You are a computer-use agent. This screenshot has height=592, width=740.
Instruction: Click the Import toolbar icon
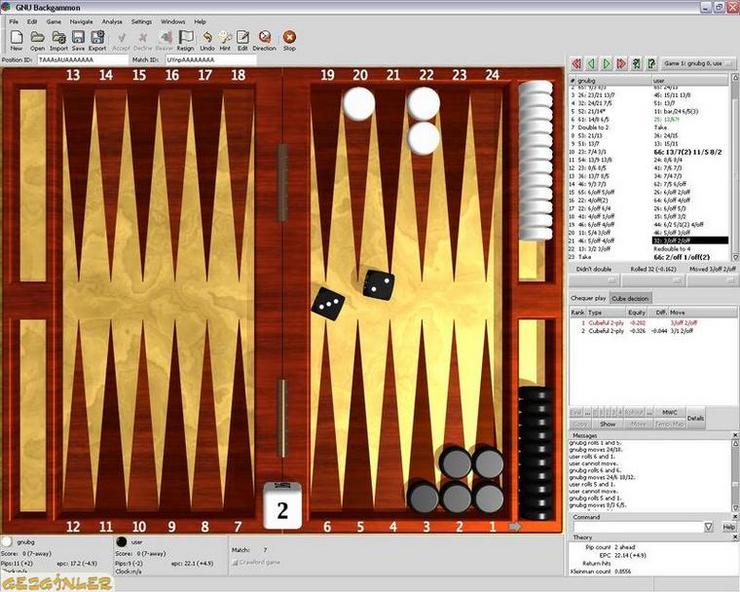click(x=59, y=41)
